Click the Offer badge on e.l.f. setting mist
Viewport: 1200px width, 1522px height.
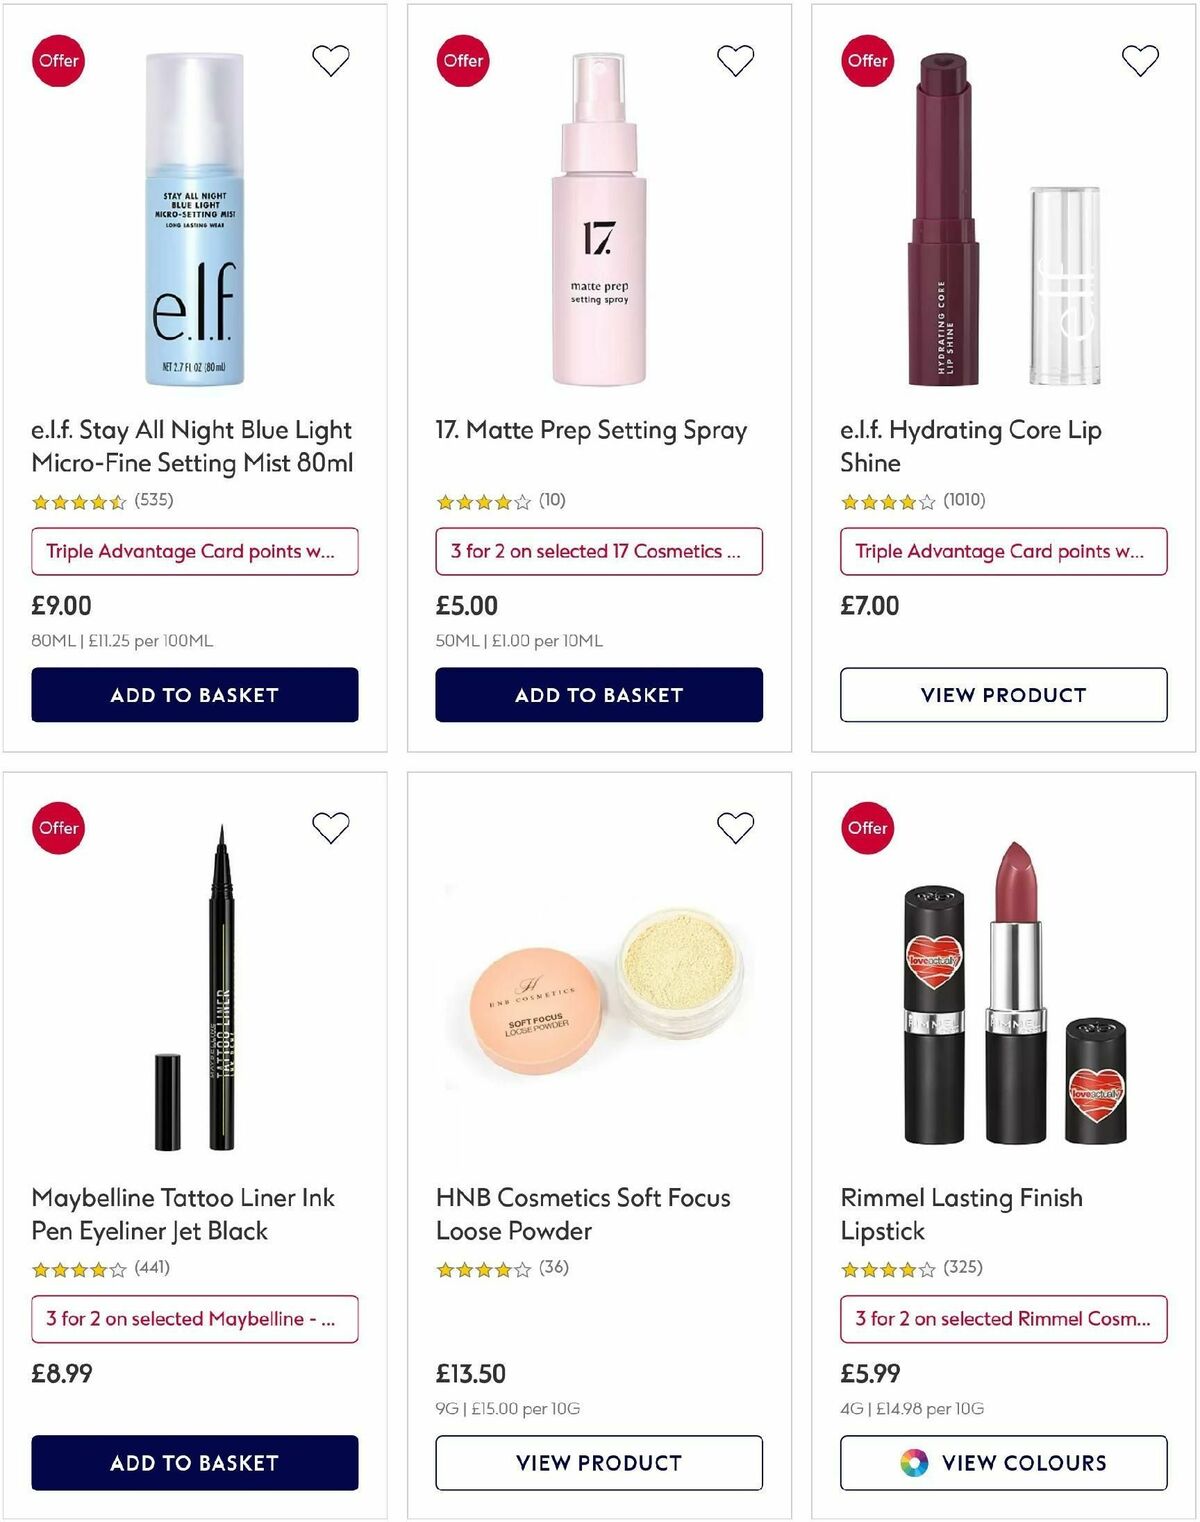[57, 60]
